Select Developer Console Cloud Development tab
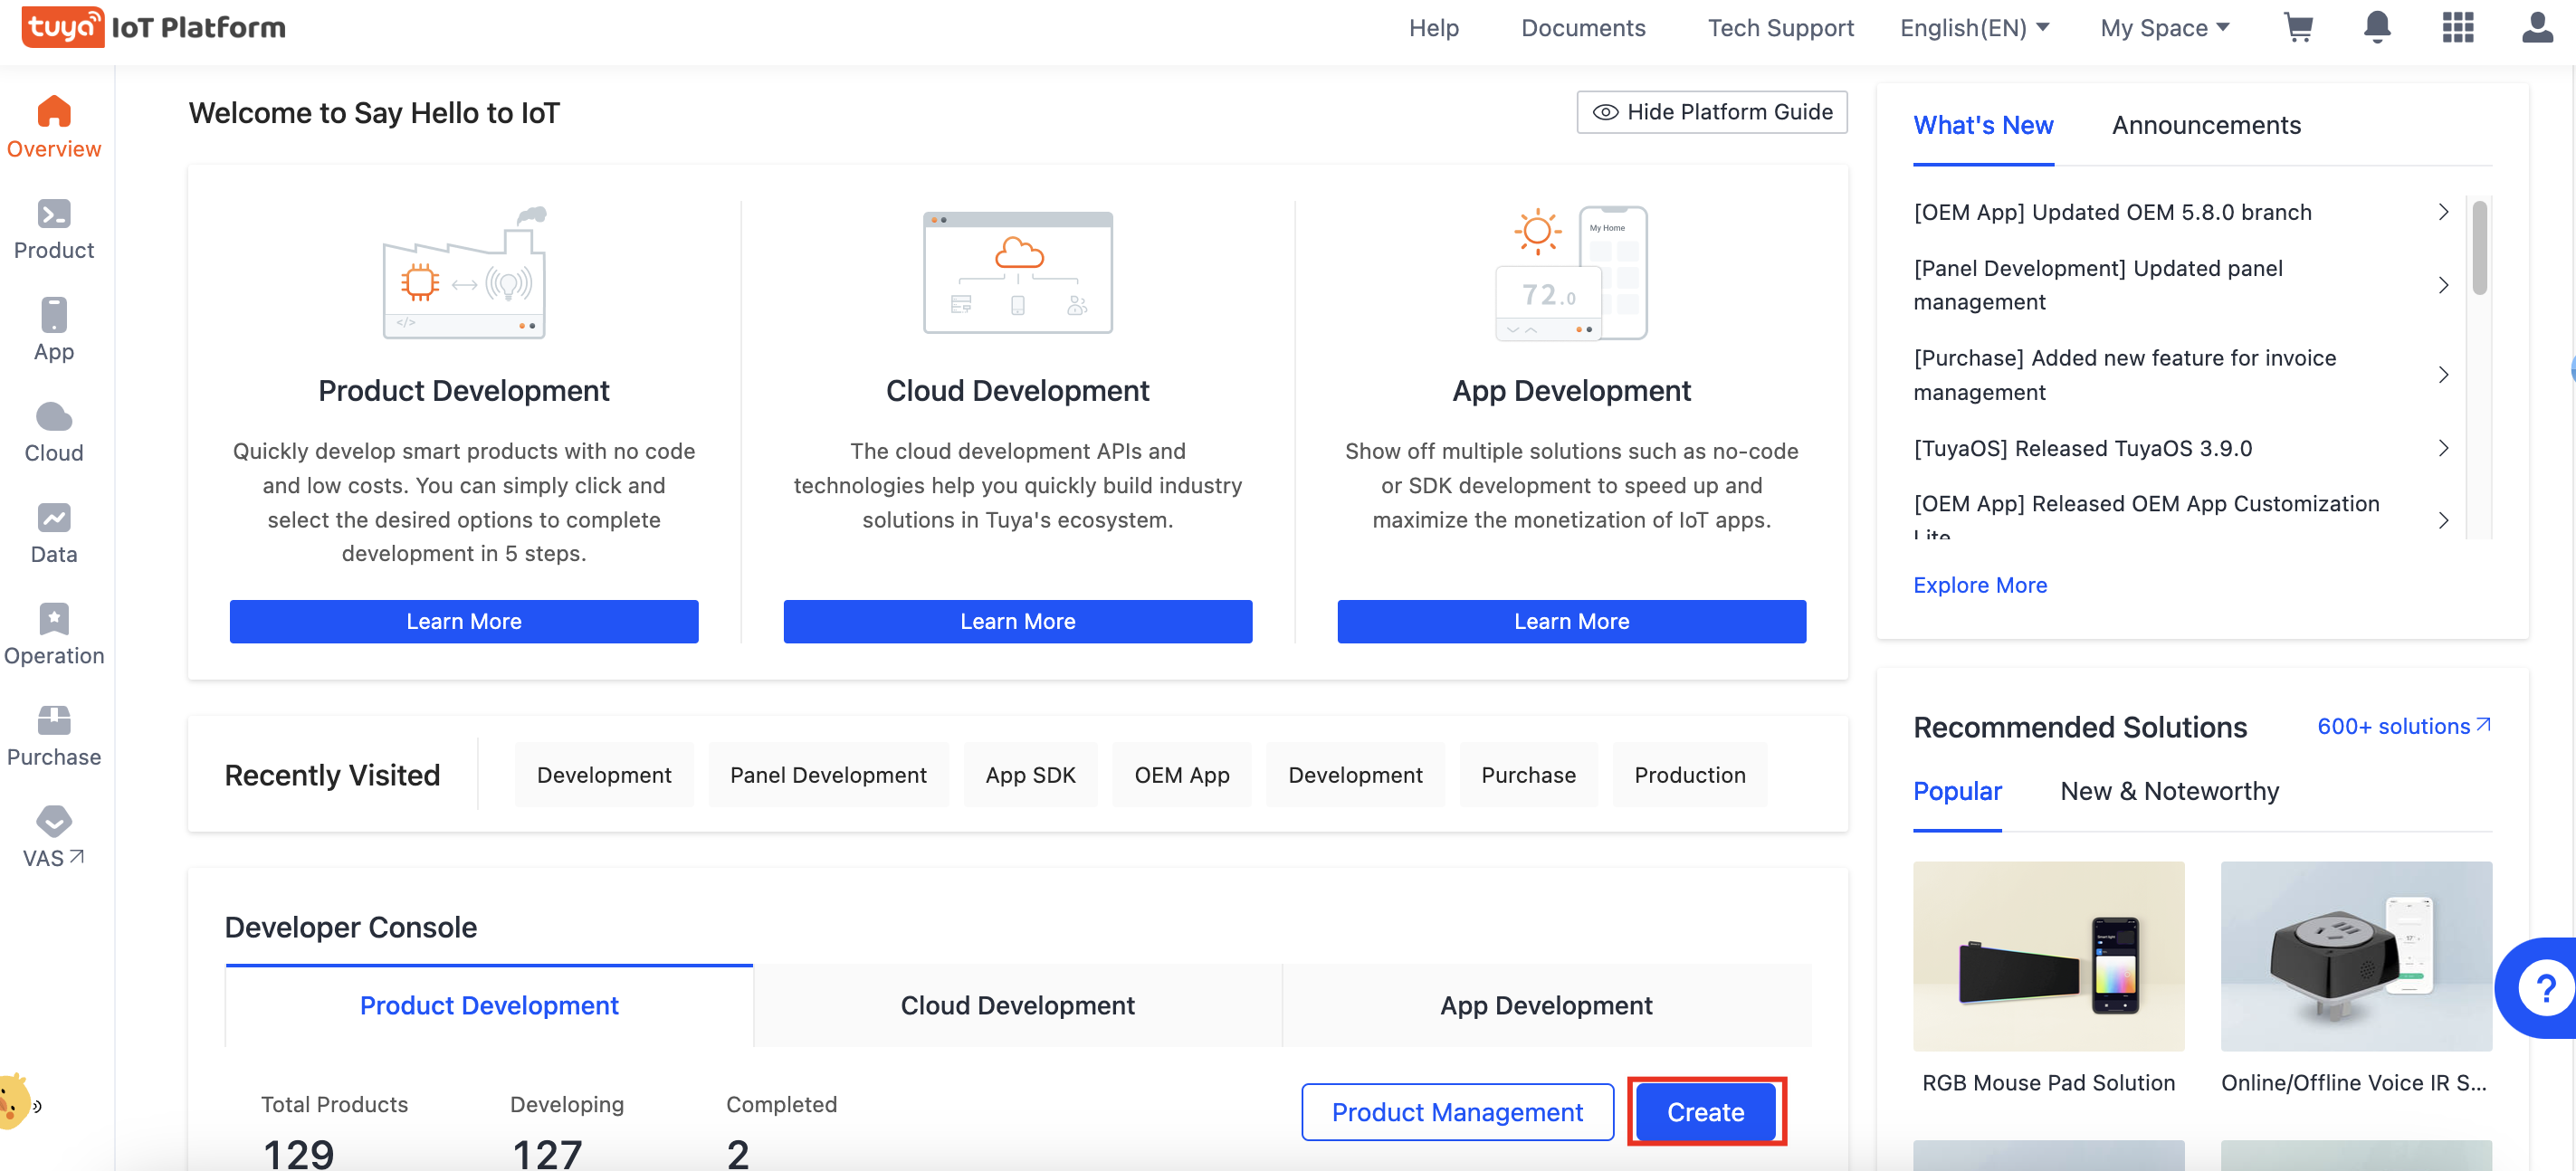This screenshot has width=2576, height=1171. tap(1017, 1005)
